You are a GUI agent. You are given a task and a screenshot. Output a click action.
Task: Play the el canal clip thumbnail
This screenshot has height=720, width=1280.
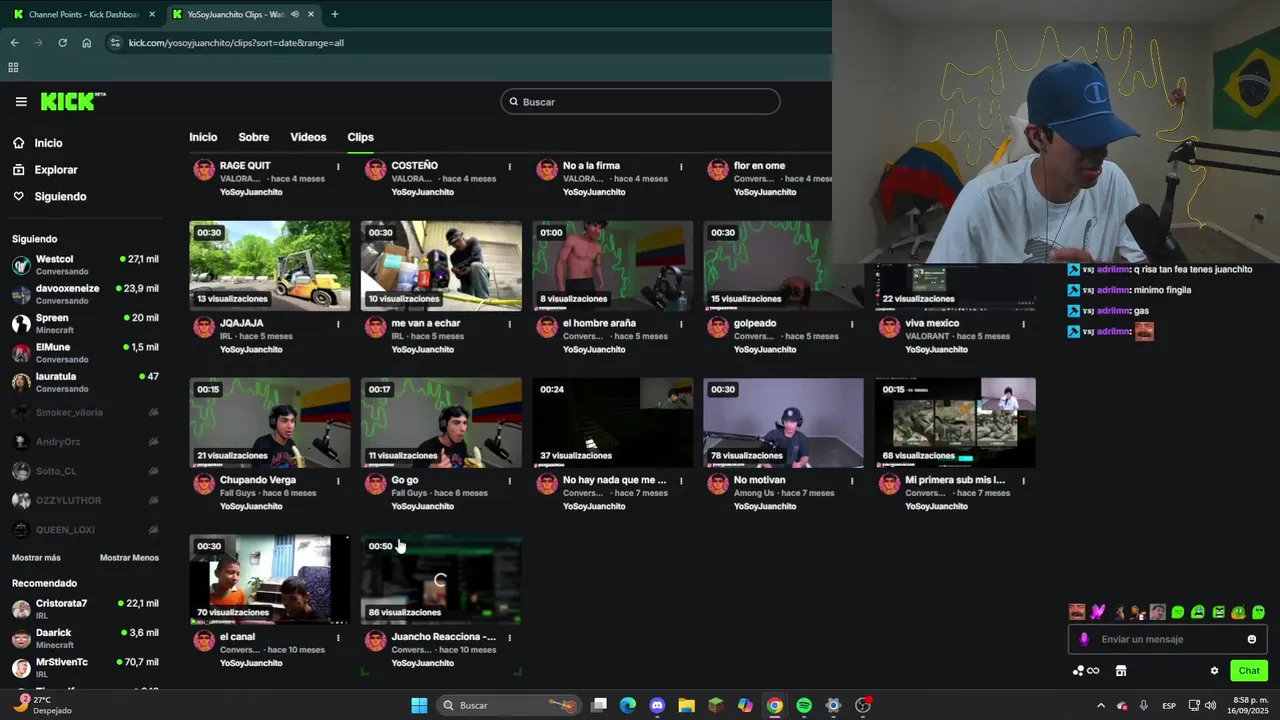270,579
